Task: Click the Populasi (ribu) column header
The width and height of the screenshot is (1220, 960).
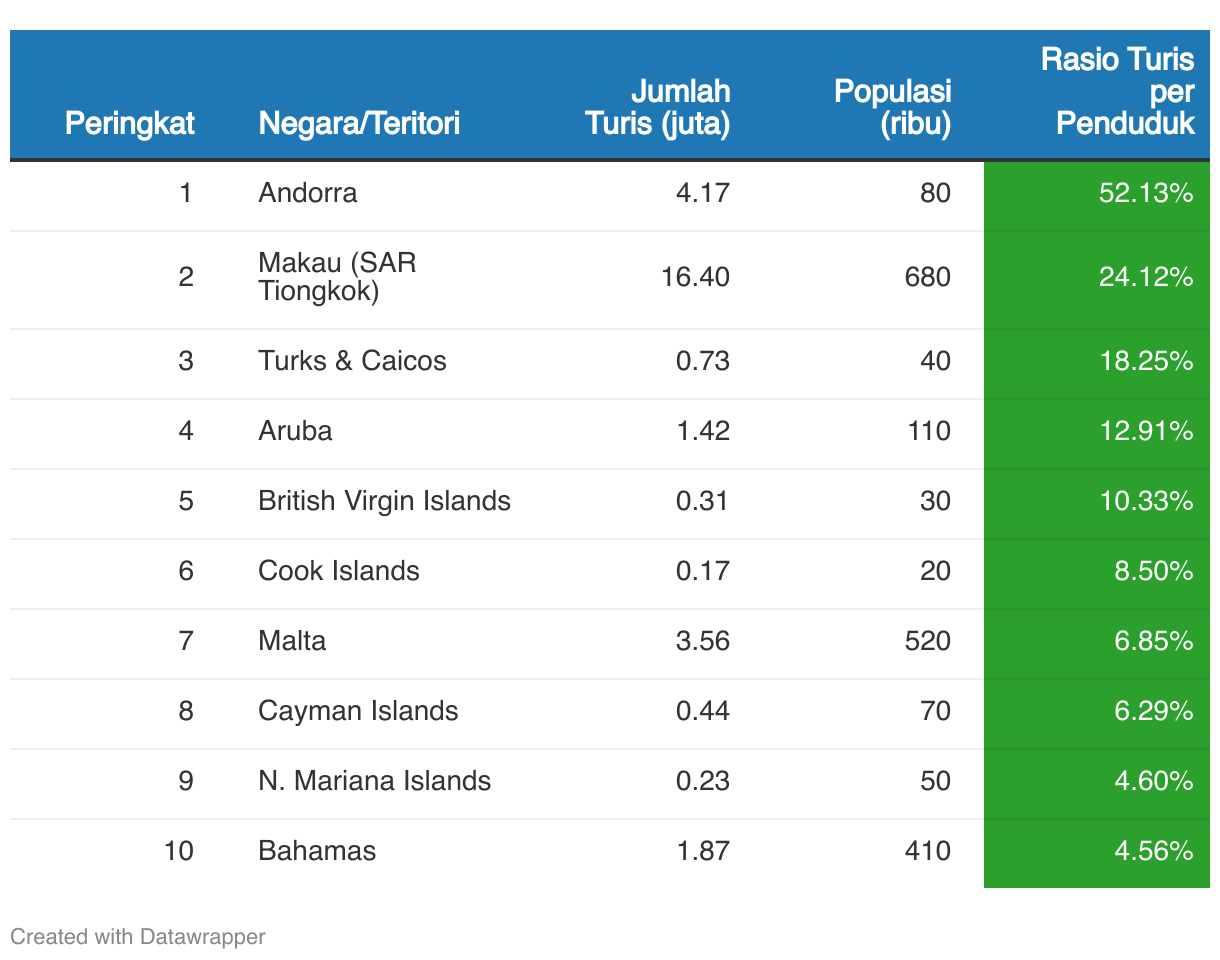Action: tap(892, 108)
